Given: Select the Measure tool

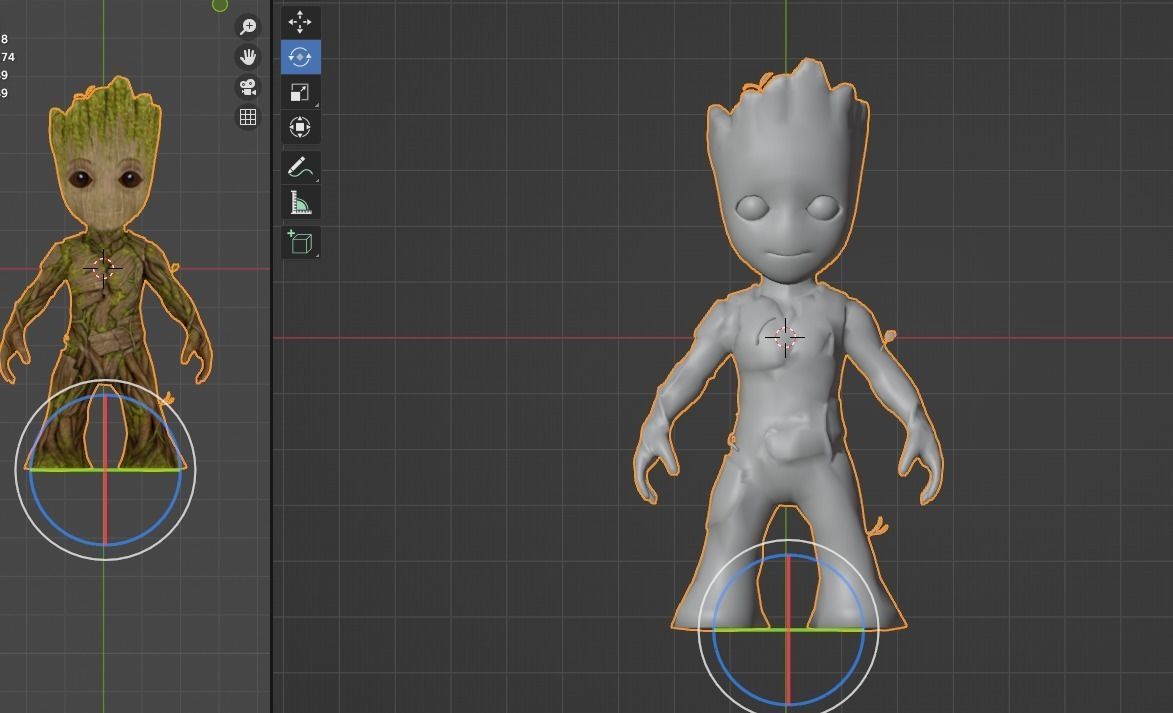Looking at the screenshot, I should pos(300,203).
